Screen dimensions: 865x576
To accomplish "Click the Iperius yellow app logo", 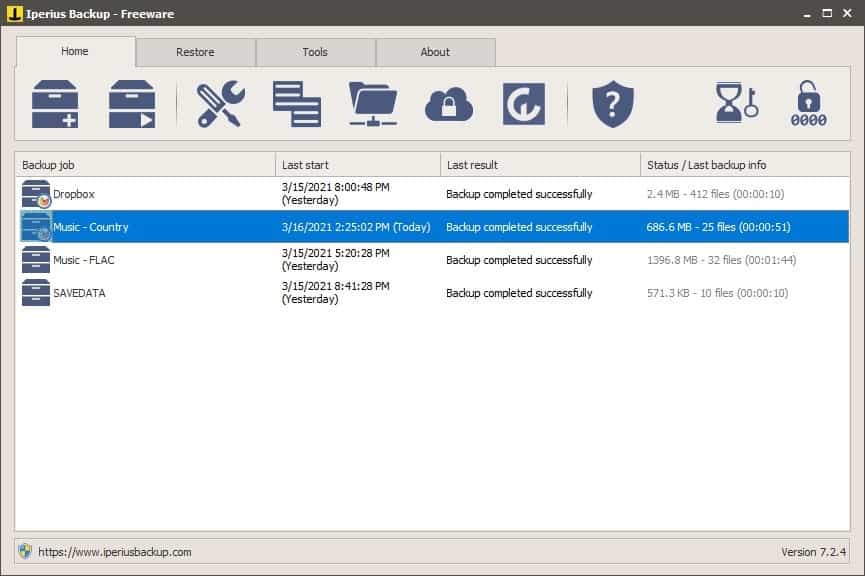I will [15, 13].
